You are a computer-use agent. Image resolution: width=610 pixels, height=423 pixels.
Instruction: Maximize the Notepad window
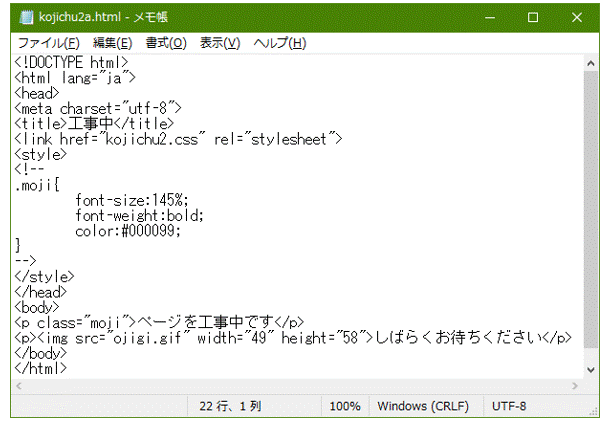(533, 18)
